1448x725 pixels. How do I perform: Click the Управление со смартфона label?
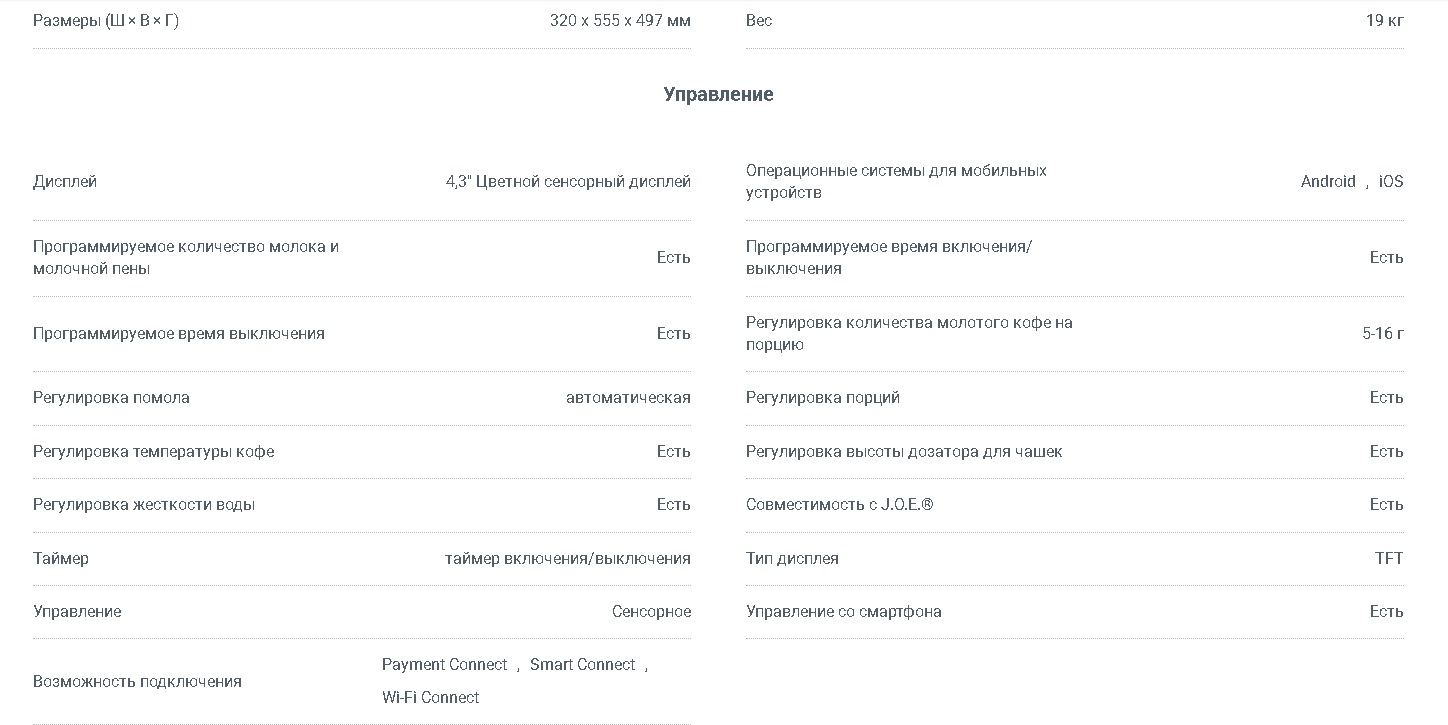click(843, 612)
